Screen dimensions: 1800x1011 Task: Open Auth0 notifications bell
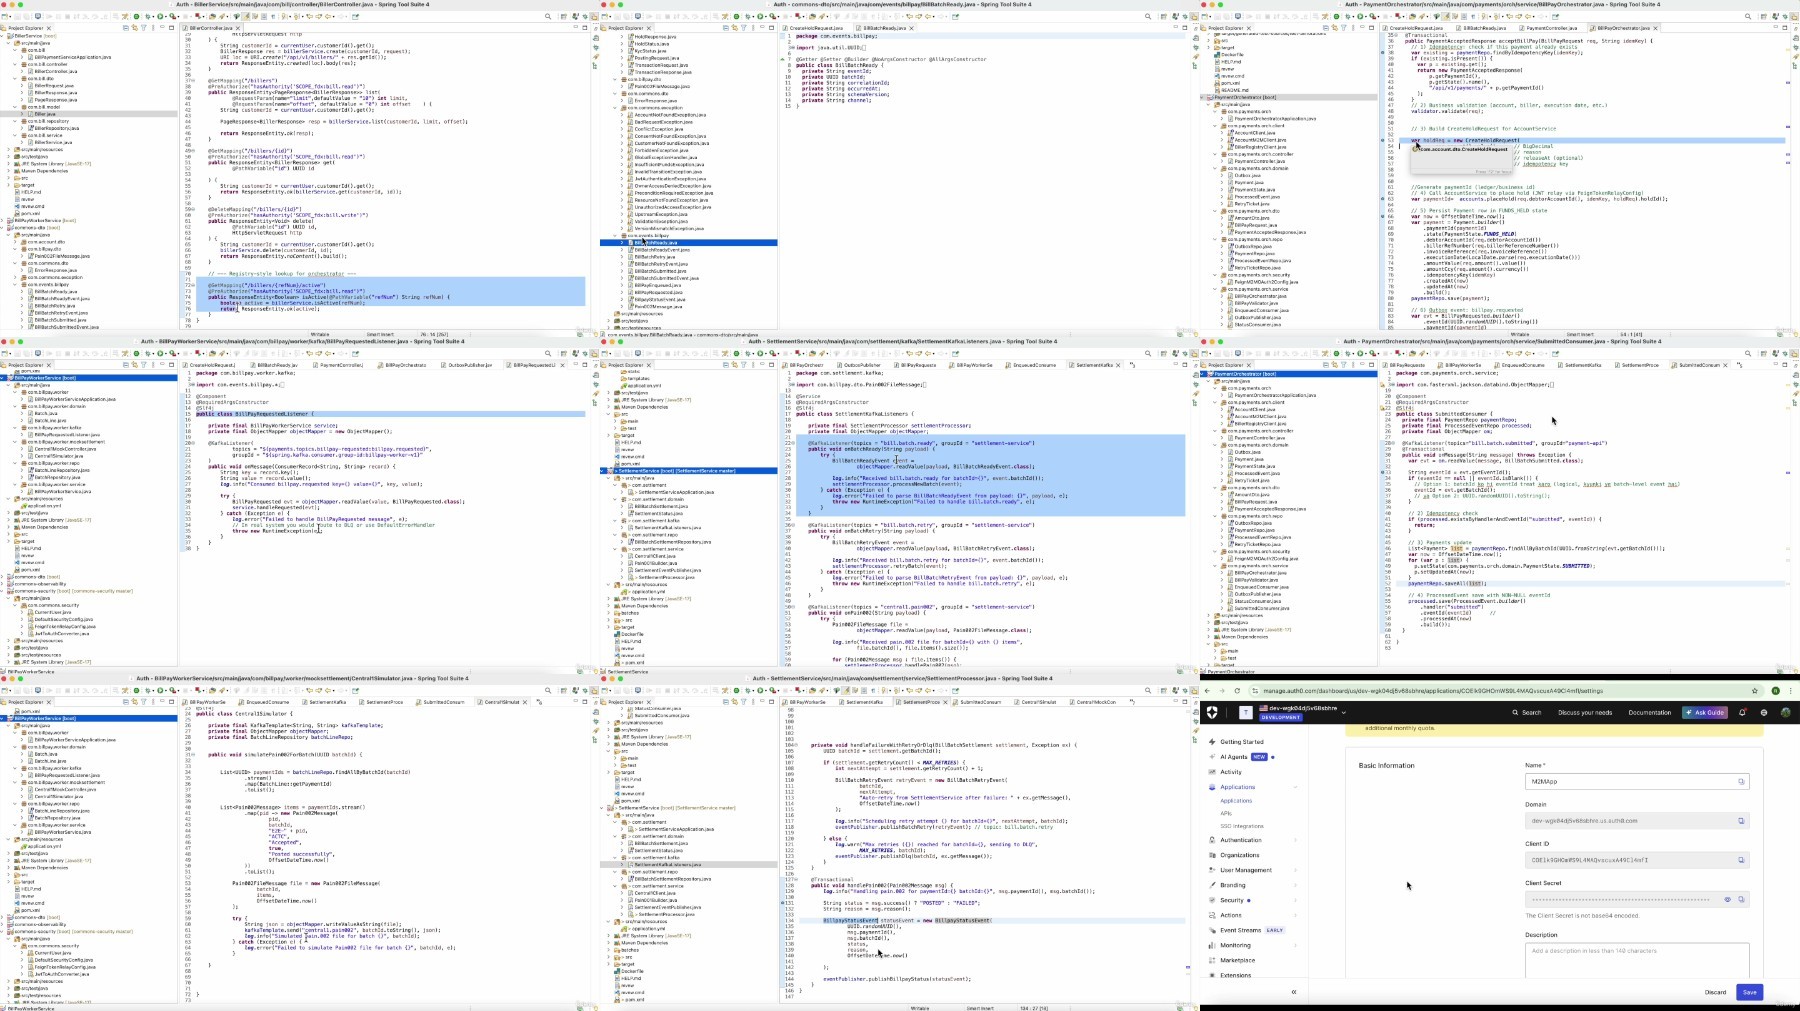pos(1742,712)
